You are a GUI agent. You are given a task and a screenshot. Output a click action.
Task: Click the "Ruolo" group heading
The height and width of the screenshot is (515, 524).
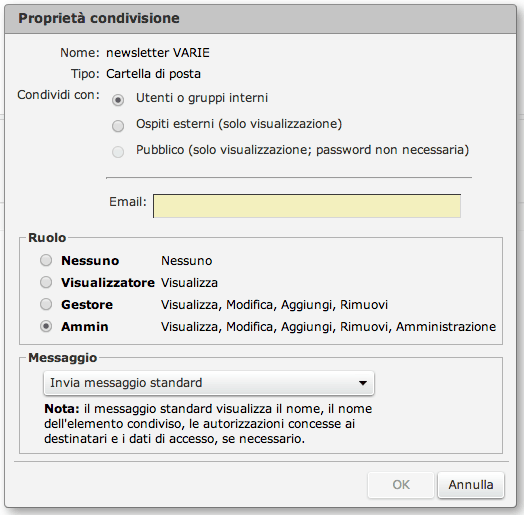pyautogui.click(x=47, y=238)
